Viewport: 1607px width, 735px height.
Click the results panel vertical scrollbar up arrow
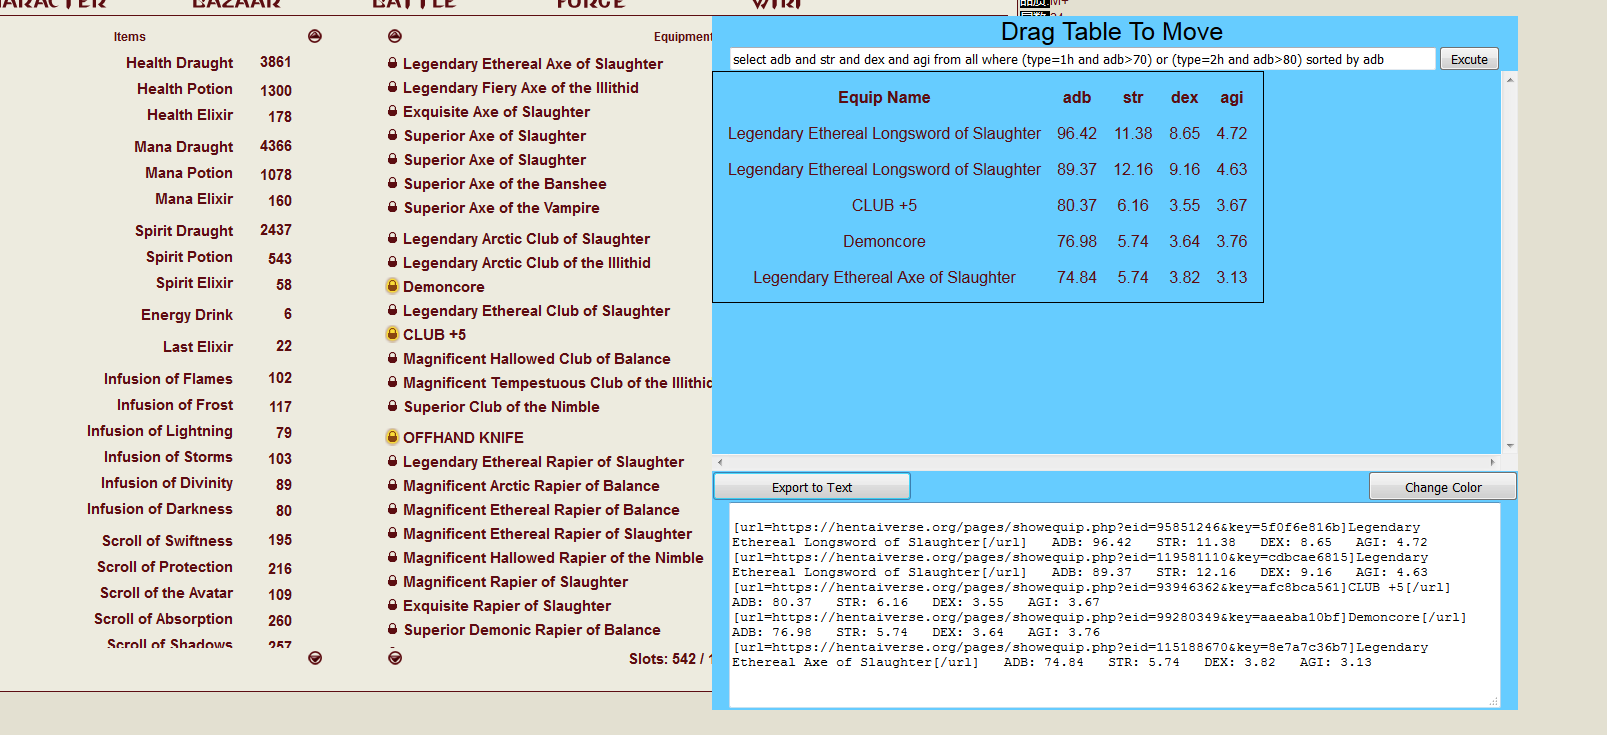(x=1510, y=79)
